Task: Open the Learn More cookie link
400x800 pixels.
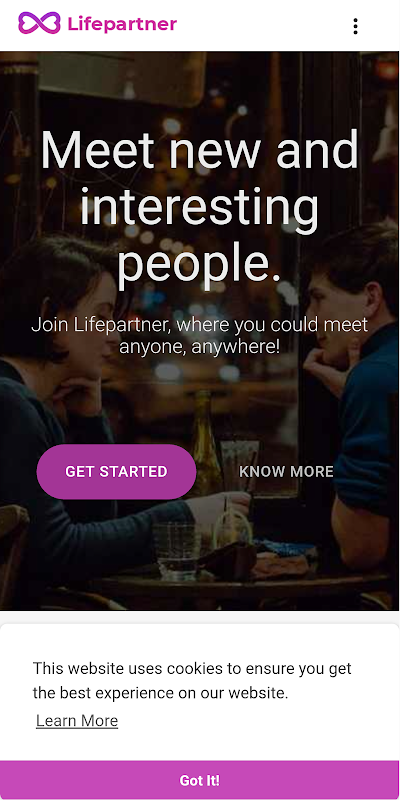Action: click(77, 720)
